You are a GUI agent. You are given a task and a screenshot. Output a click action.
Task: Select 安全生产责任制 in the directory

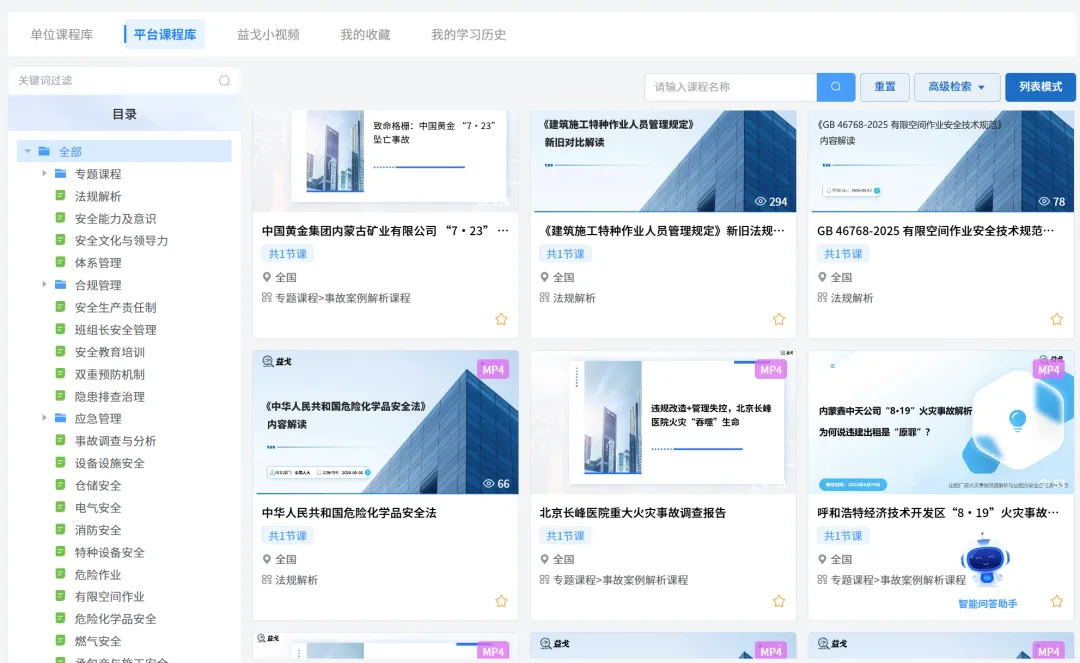115,307
